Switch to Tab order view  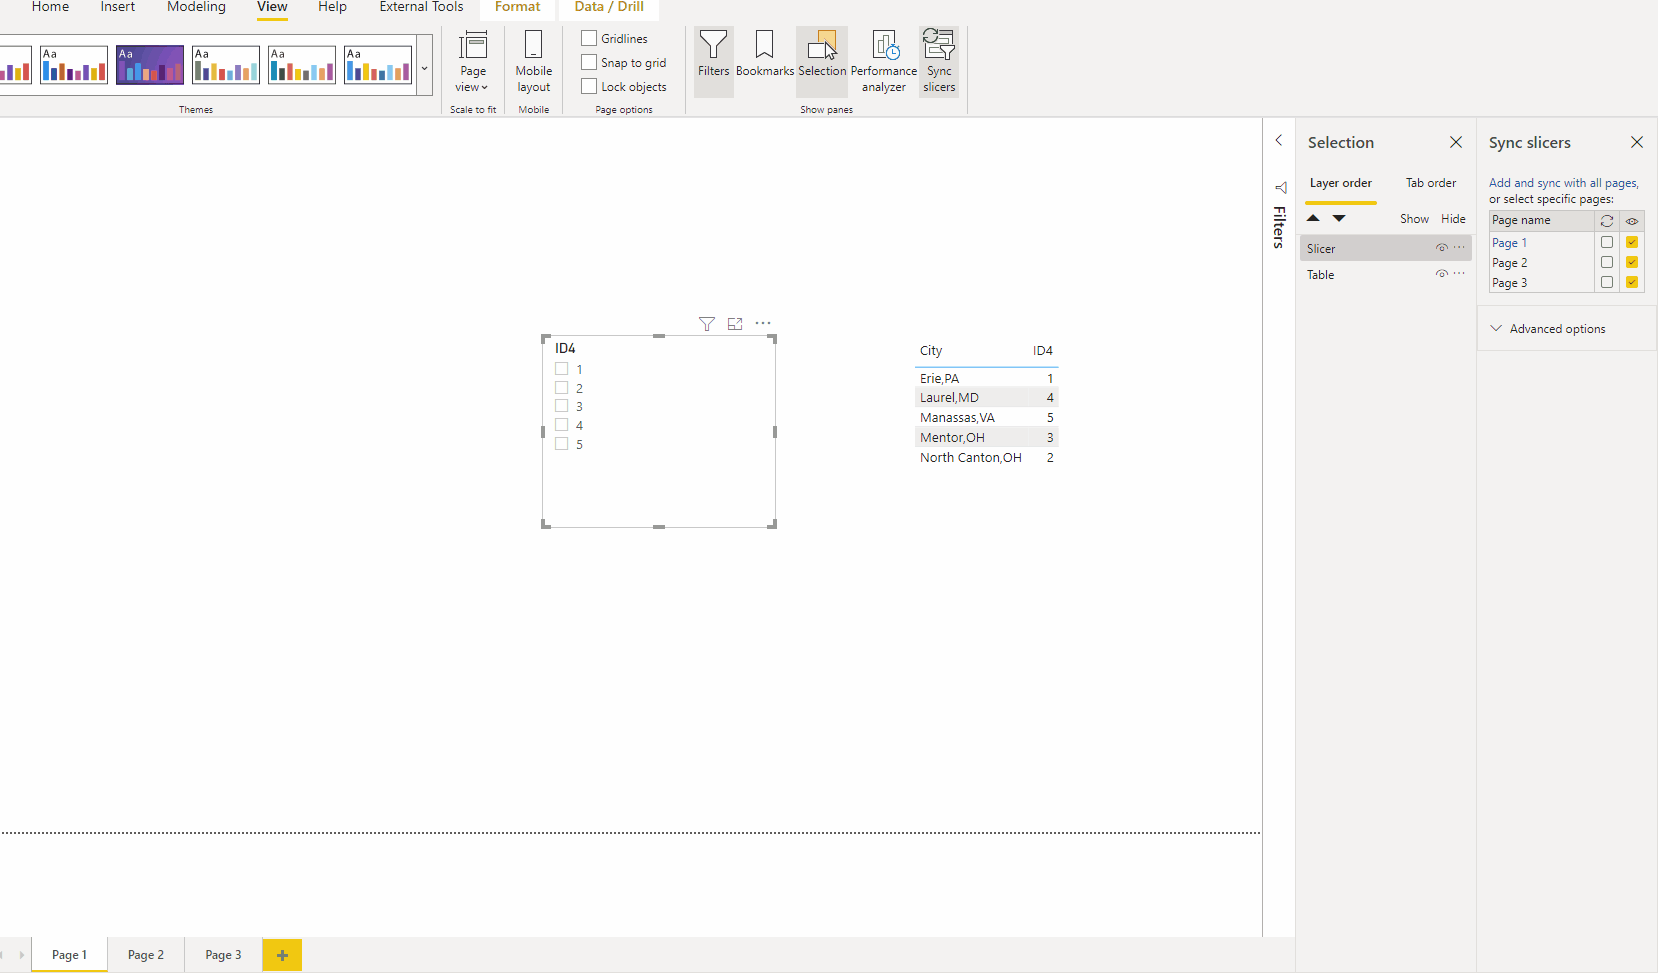pyautogui.click(x=1431, y=183)
